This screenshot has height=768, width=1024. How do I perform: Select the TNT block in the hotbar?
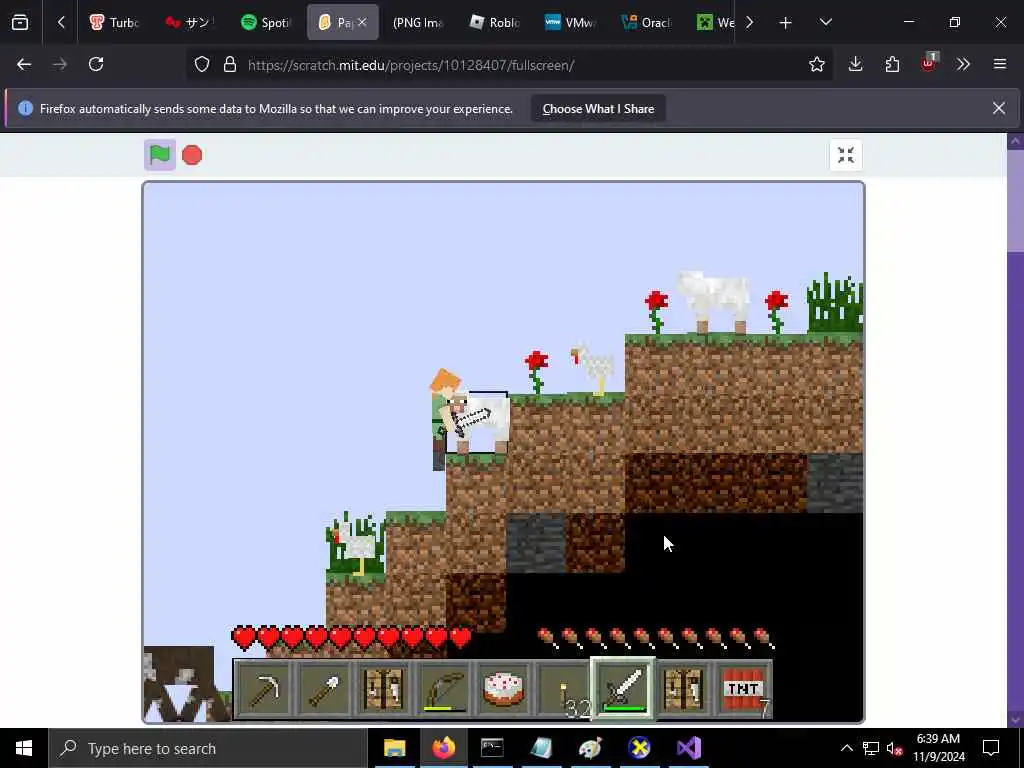[743, 689]
